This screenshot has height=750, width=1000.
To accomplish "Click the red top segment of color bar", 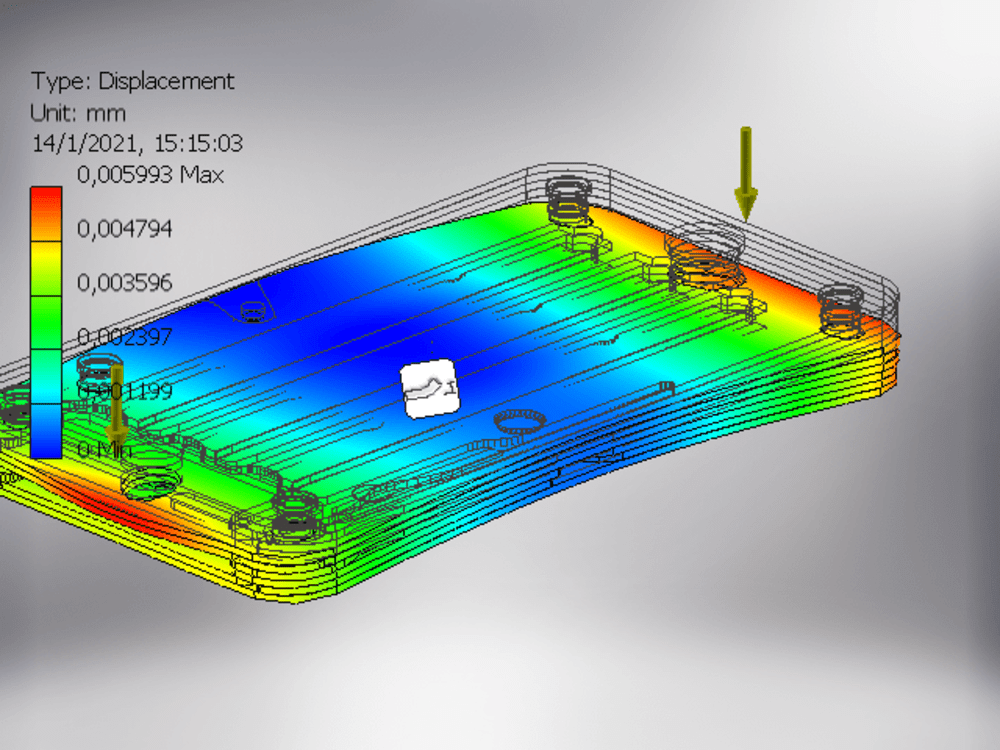I will [46, 214].
